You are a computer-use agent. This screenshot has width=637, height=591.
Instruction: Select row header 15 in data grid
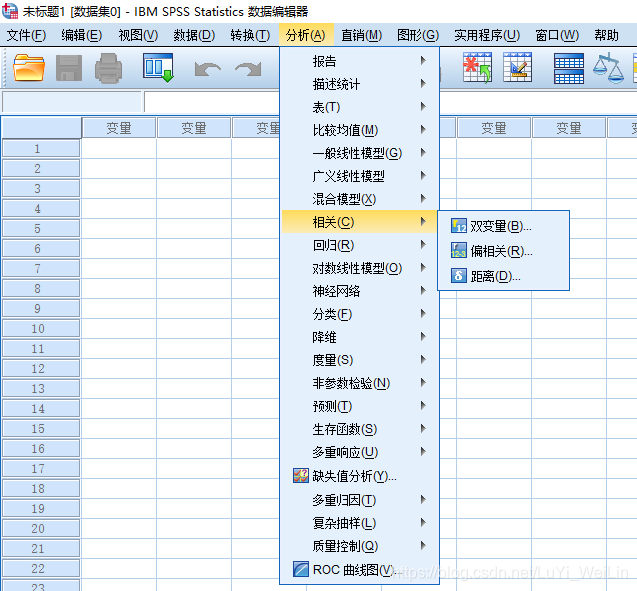click(x=41, y=429)
